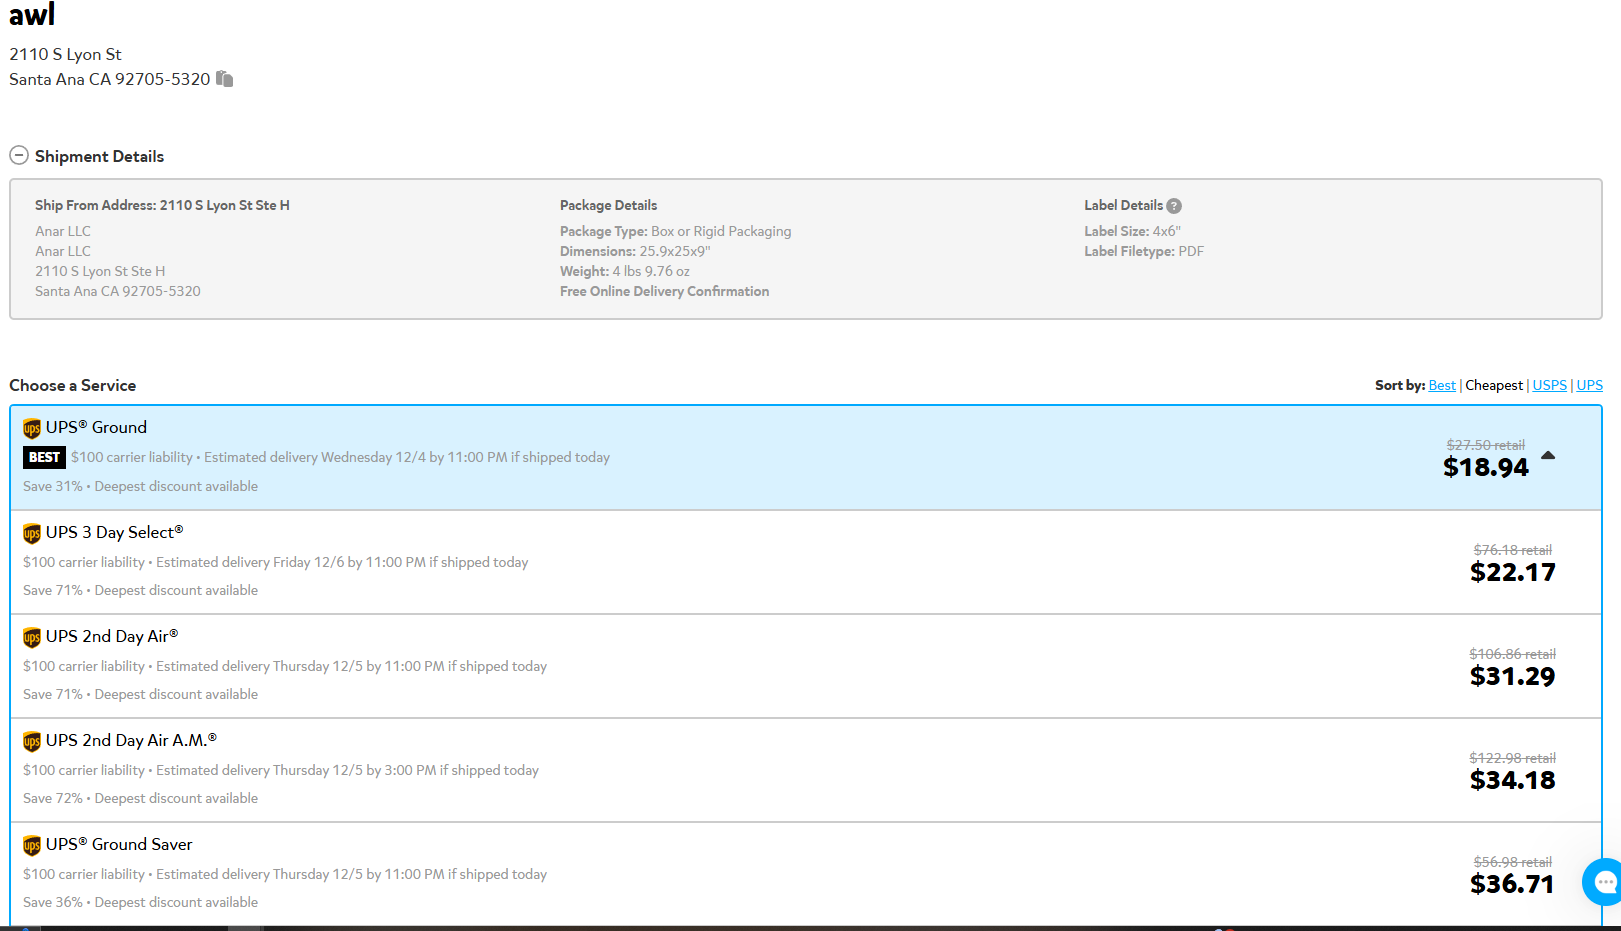Viewport: 1621px width, 931px height.
Task: Select the UPS 3 Day Select service title
Action: [115, 532]
